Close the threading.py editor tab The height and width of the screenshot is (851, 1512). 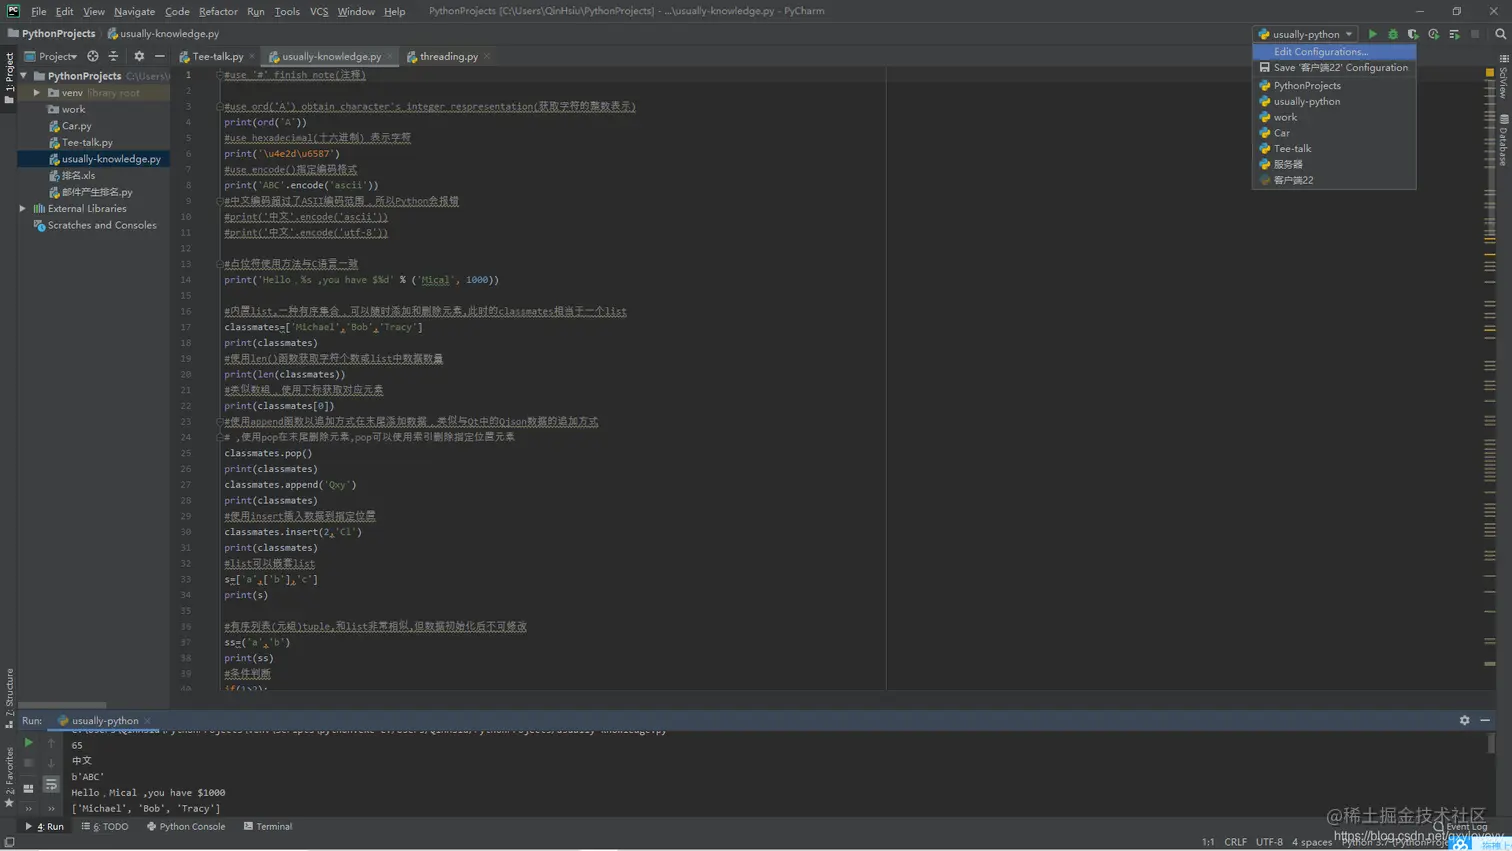pos(487,57)
